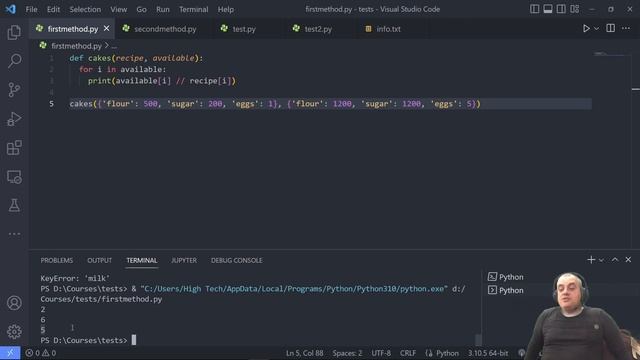The image size is (640, 360).
Task: Open the Run and Debug view
Action: [14, 119]
